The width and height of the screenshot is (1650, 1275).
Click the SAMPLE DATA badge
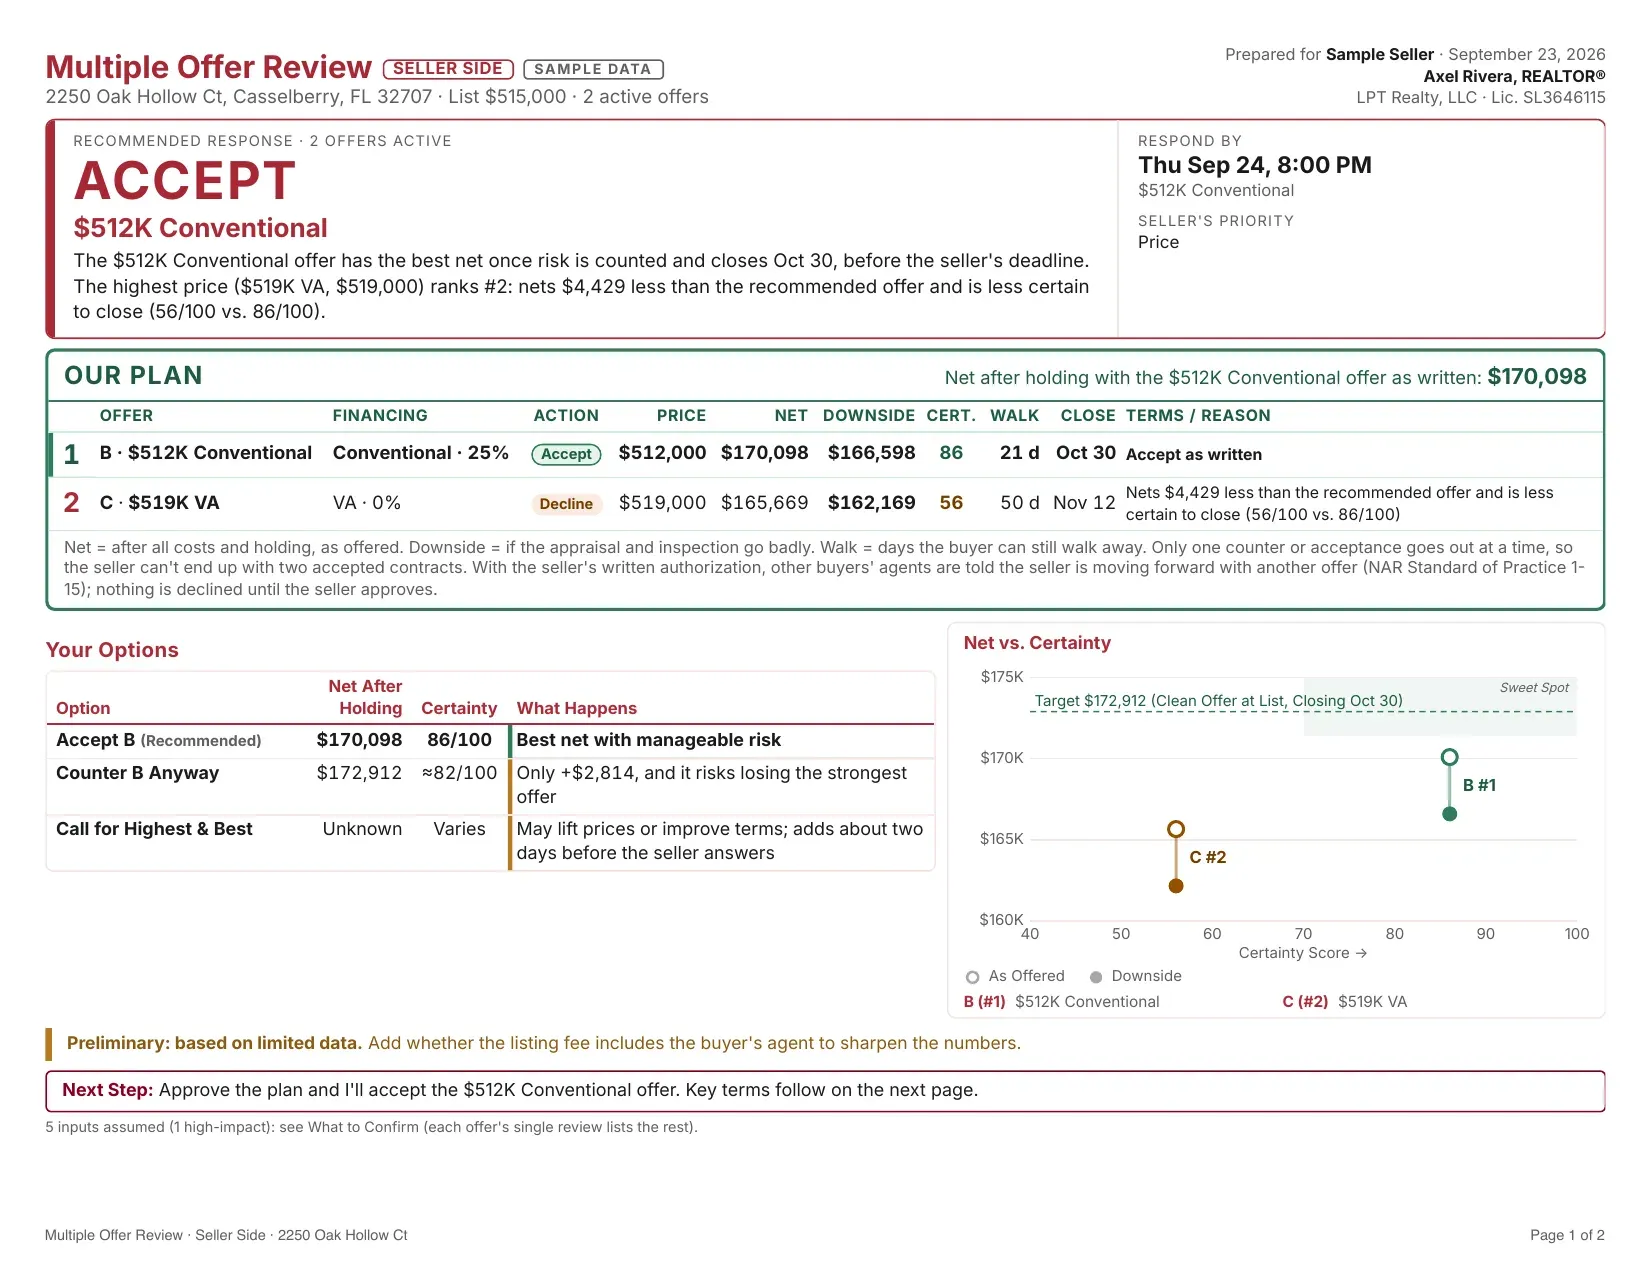593,69
